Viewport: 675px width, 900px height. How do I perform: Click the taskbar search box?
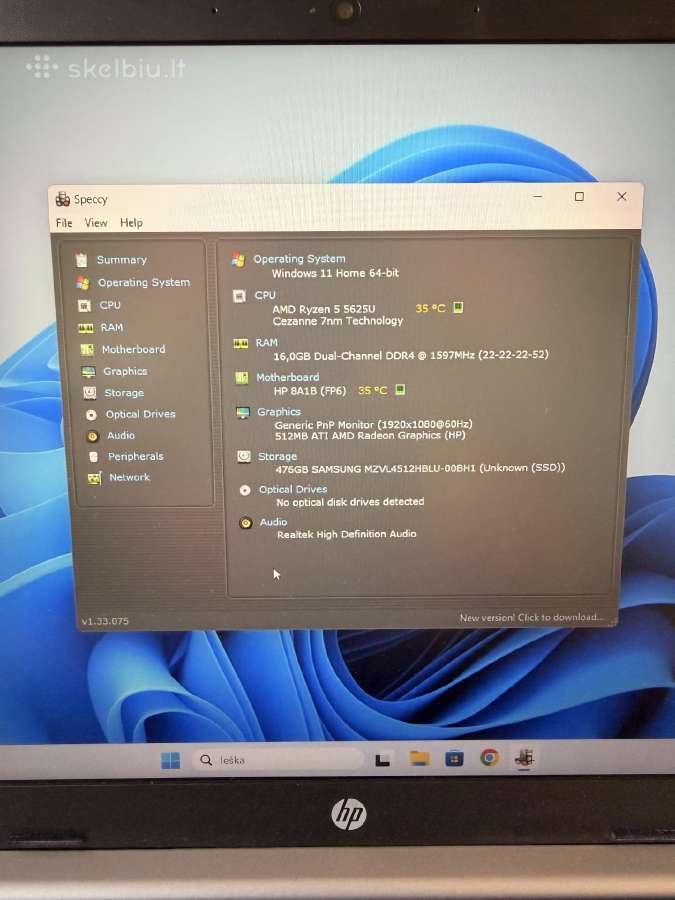(277, 760)
